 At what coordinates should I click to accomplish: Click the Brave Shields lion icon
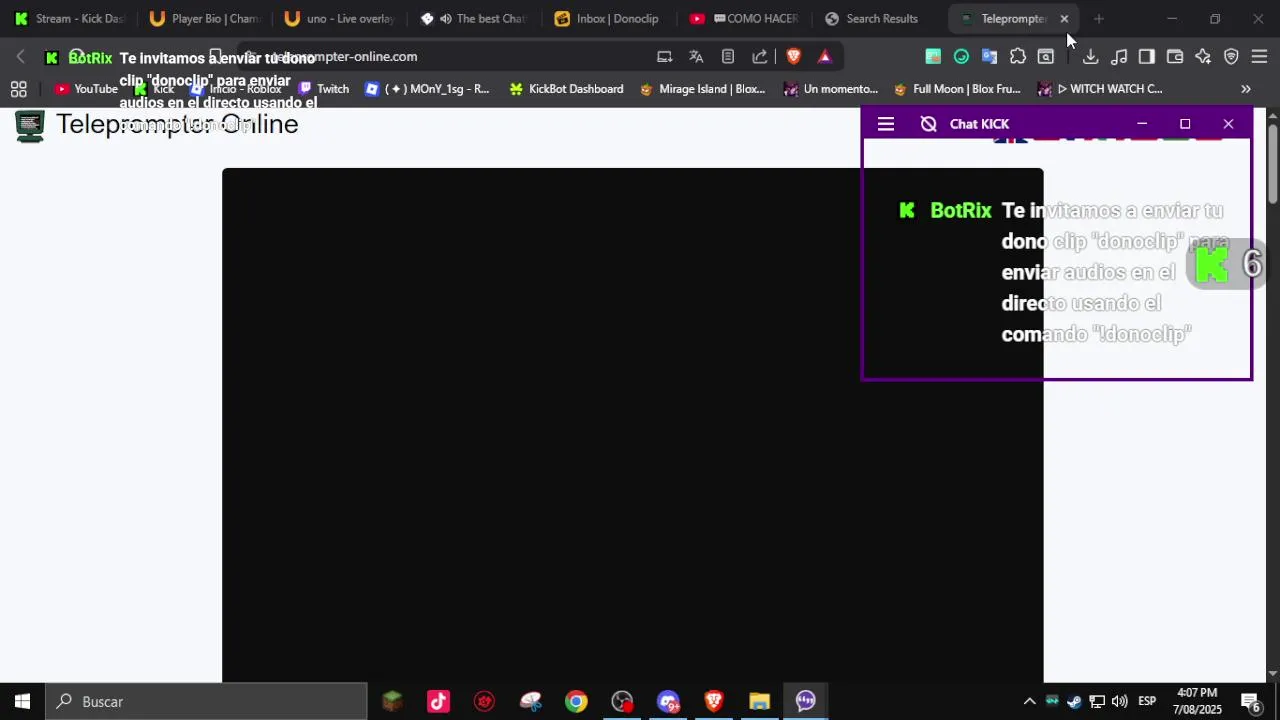tap(793, 57)
